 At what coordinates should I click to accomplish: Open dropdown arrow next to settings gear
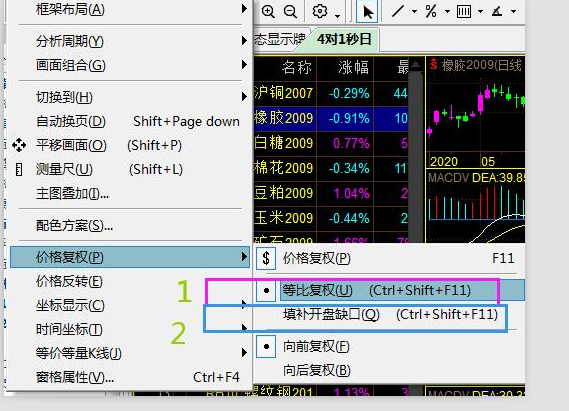tap(337, 16)
